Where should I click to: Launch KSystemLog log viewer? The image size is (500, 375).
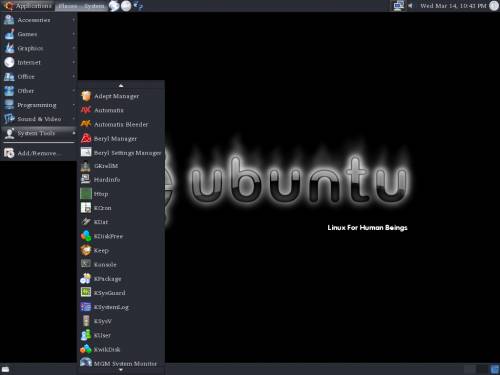coord(121,307)
